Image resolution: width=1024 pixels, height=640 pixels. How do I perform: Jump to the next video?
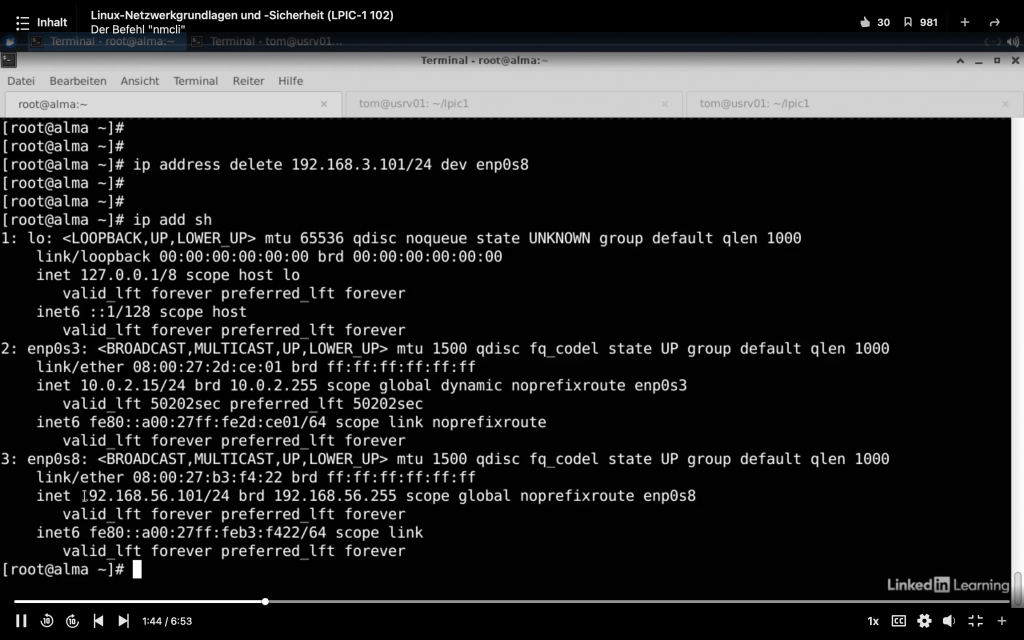point(123,621)
